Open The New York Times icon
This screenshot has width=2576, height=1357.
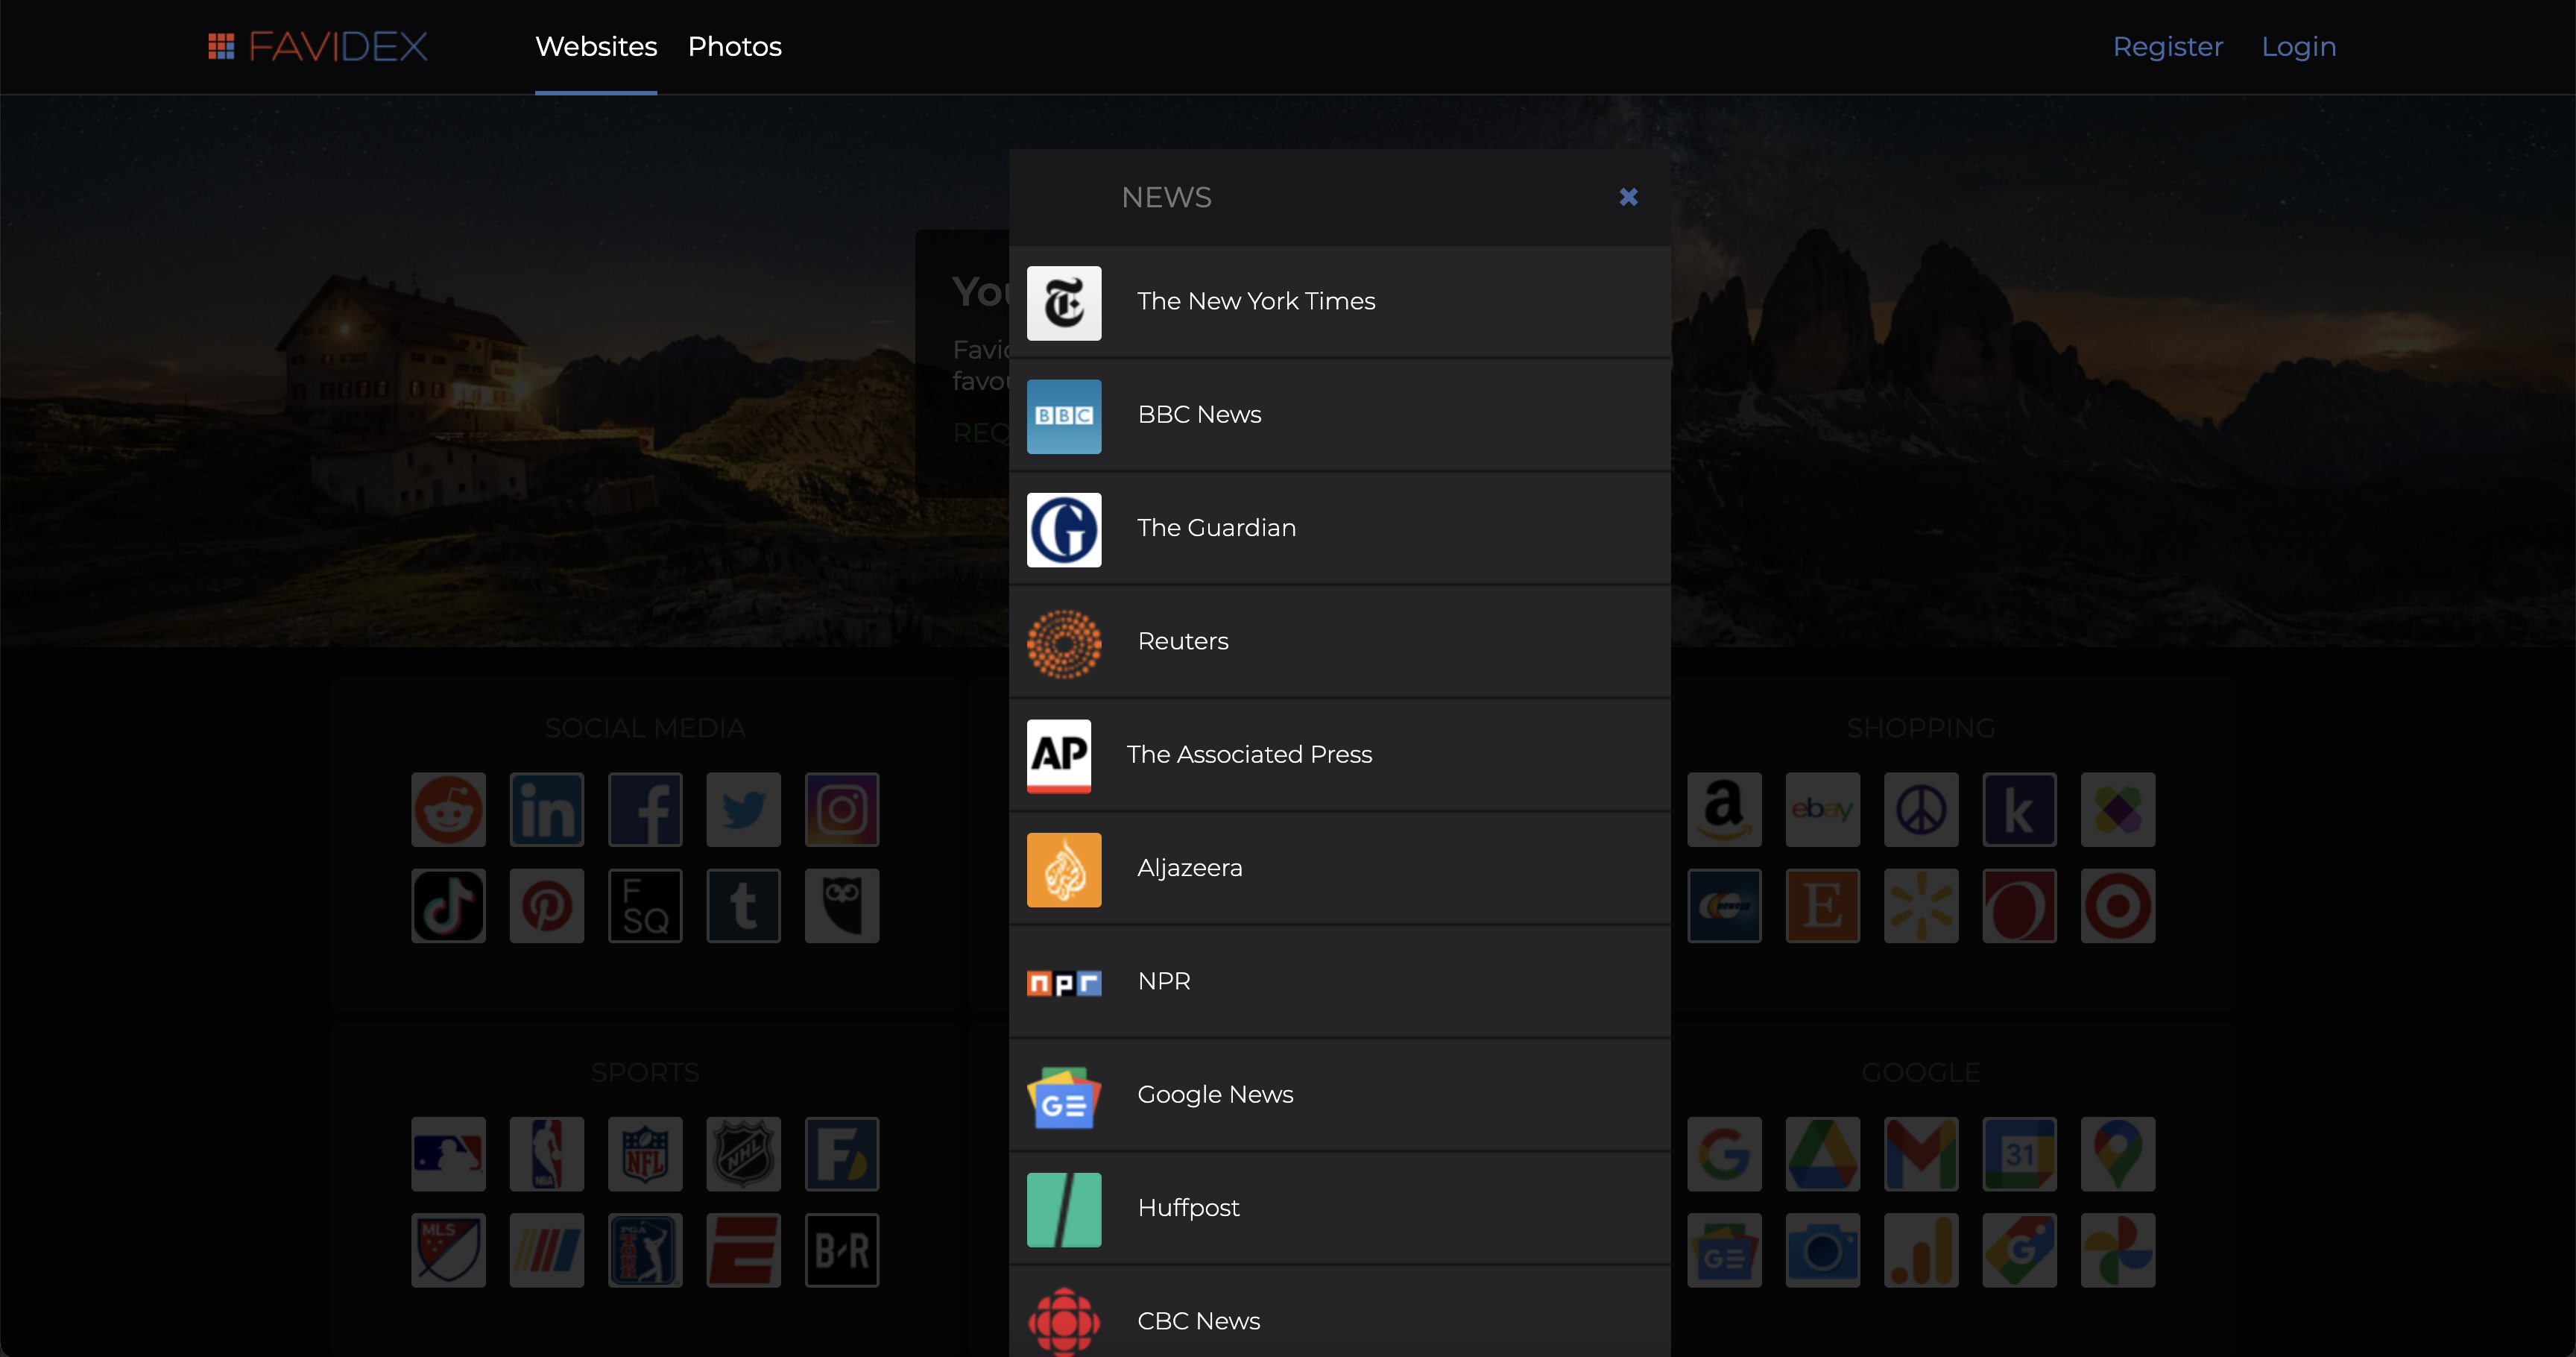point(1063,303)
